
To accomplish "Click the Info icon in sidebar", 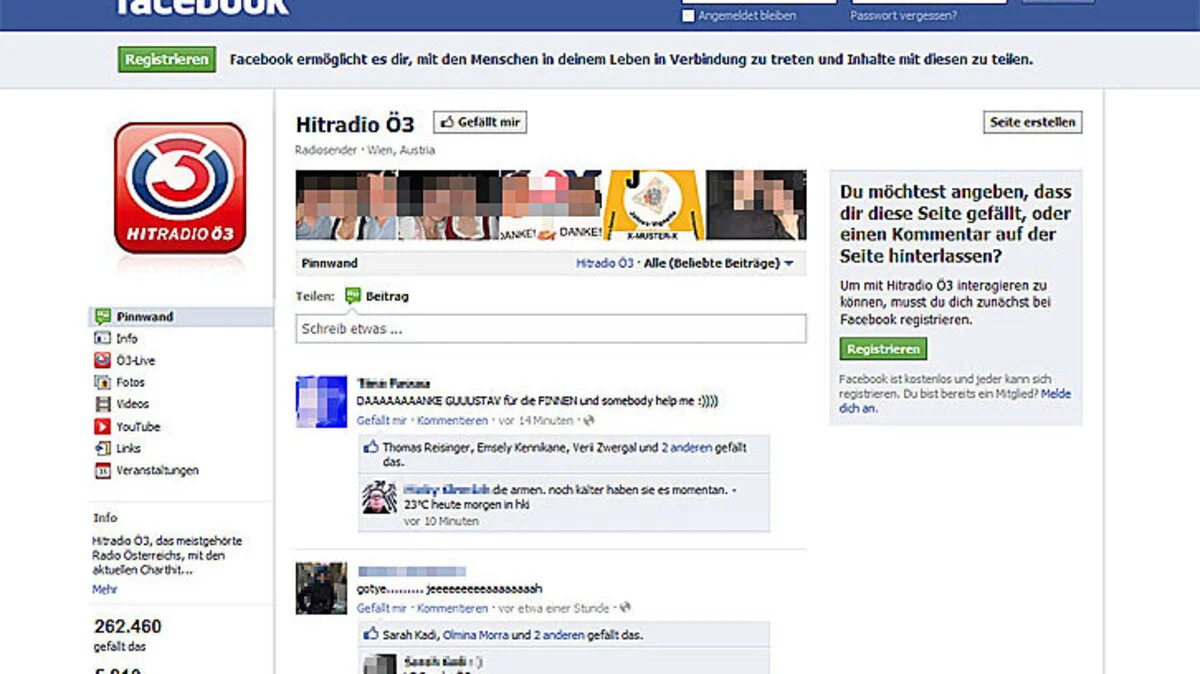I will click(102, 339).
